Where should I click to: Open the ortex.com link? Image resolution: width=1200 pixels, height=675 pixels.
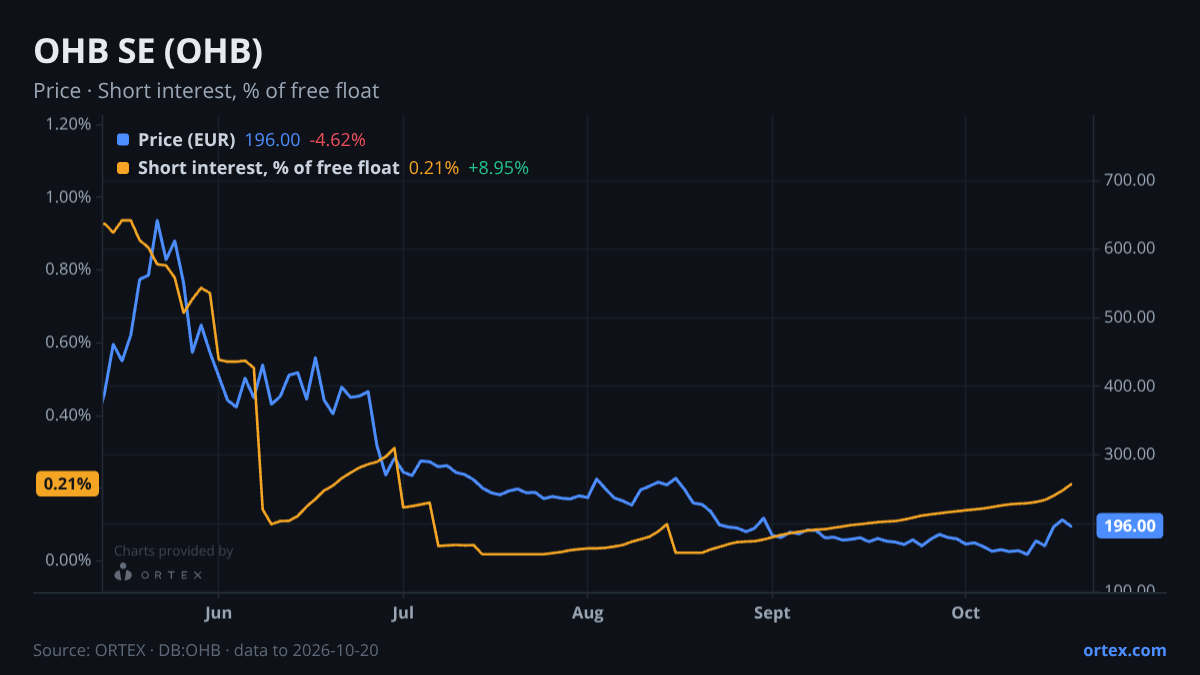(1125, 650)
